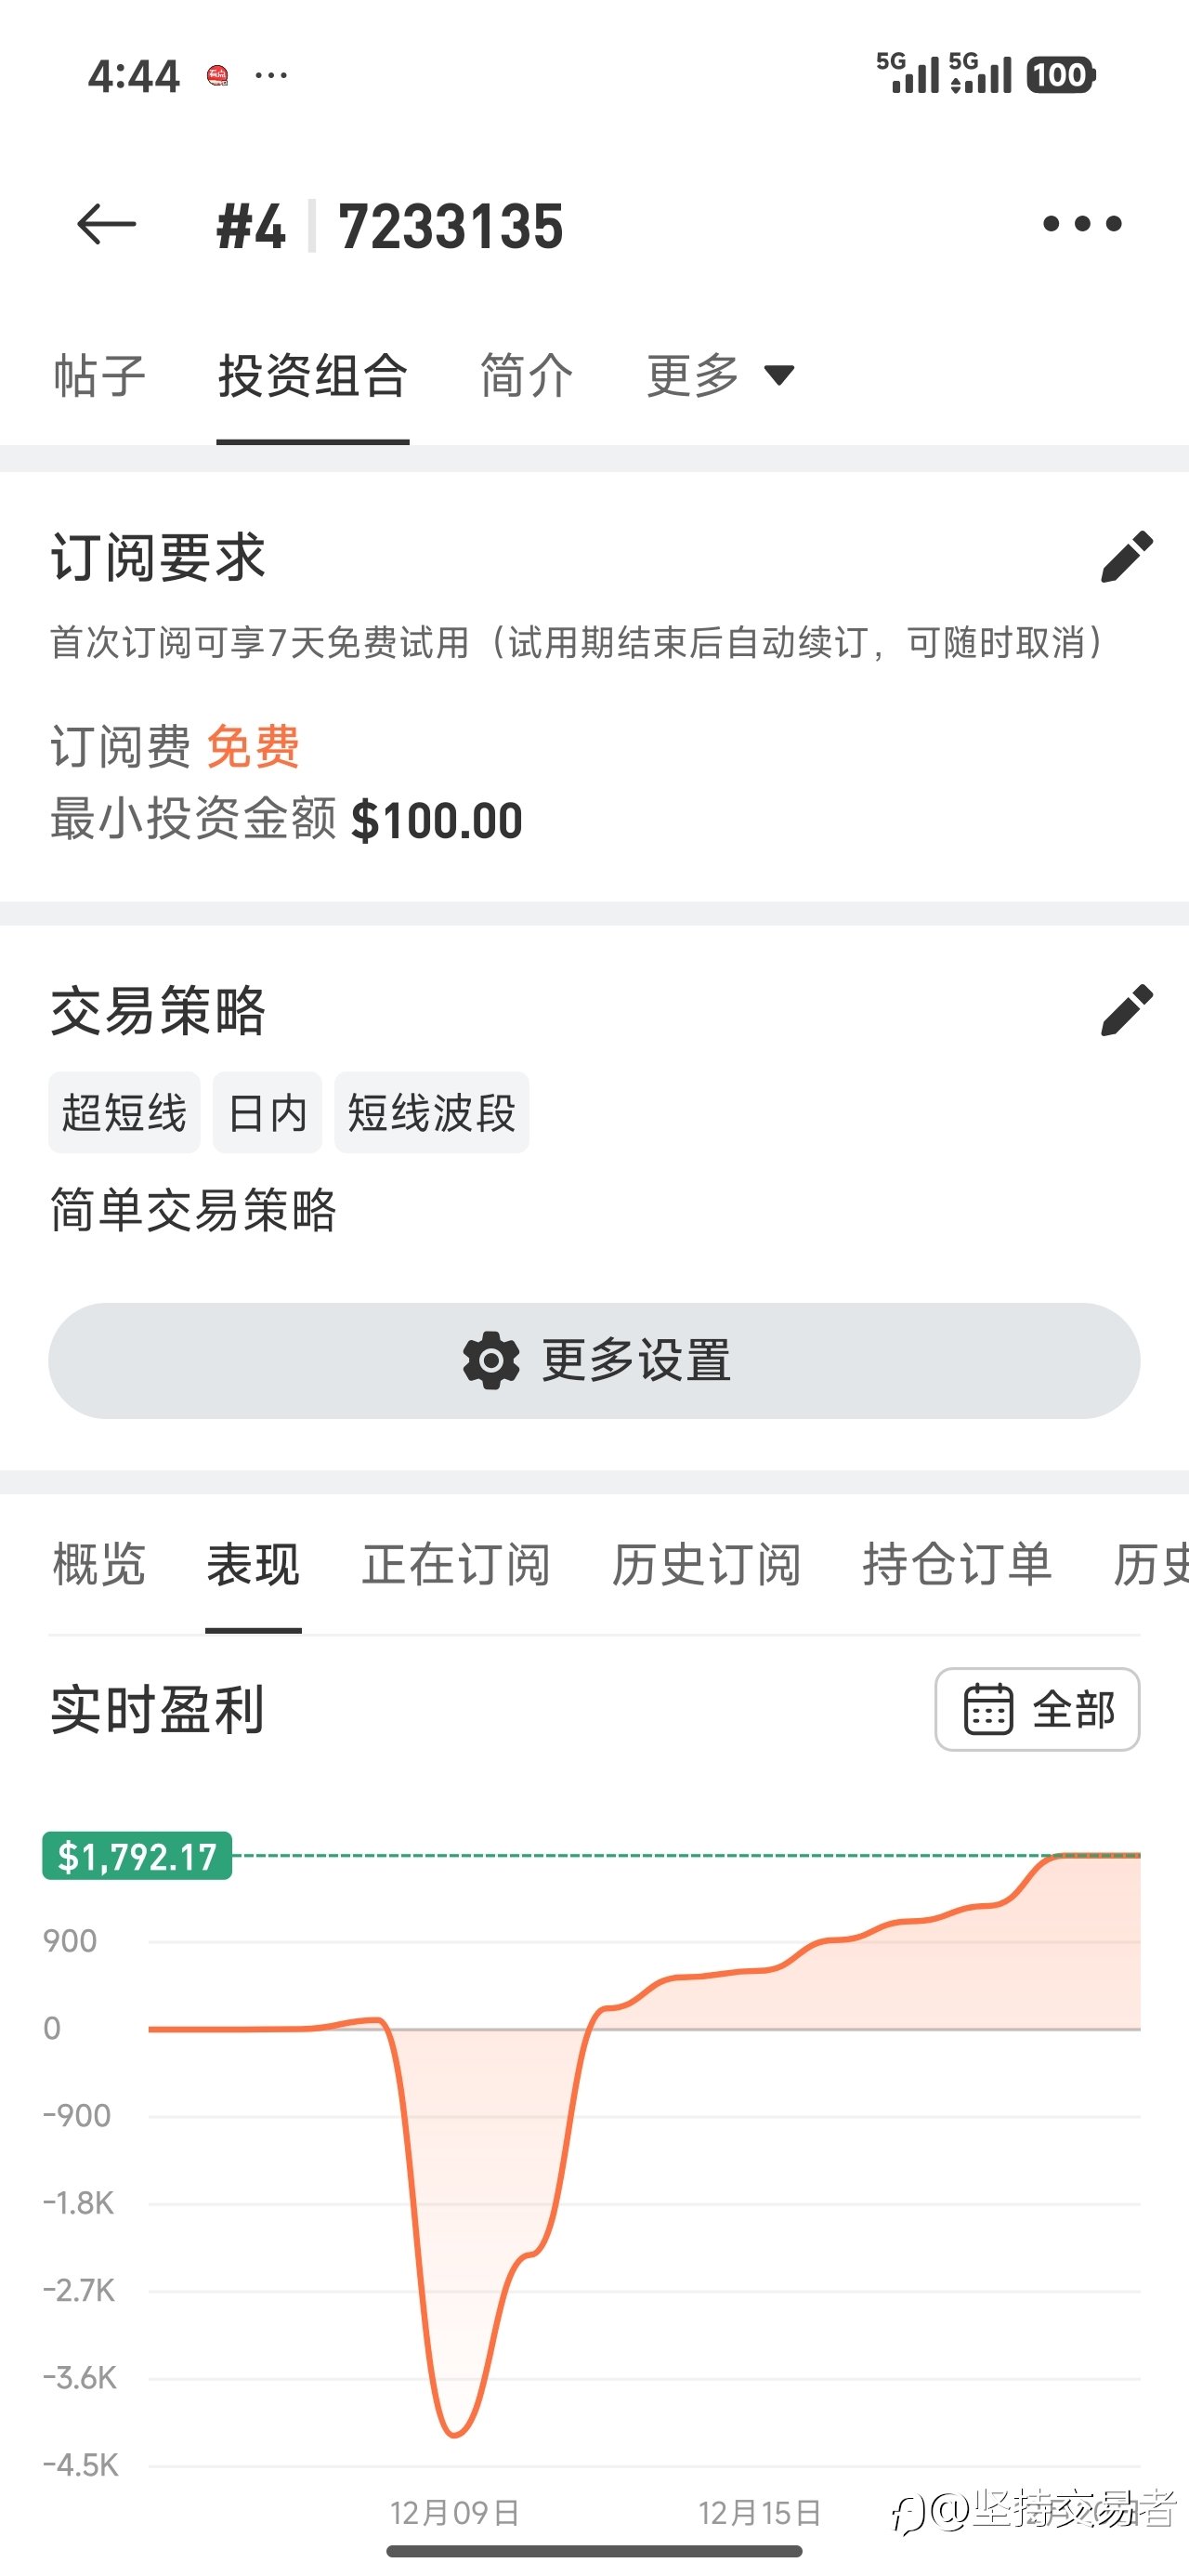Tap the gear icon in 更多设置
This screenshot has width=1189, height=2576.
tap(491, 1360)
